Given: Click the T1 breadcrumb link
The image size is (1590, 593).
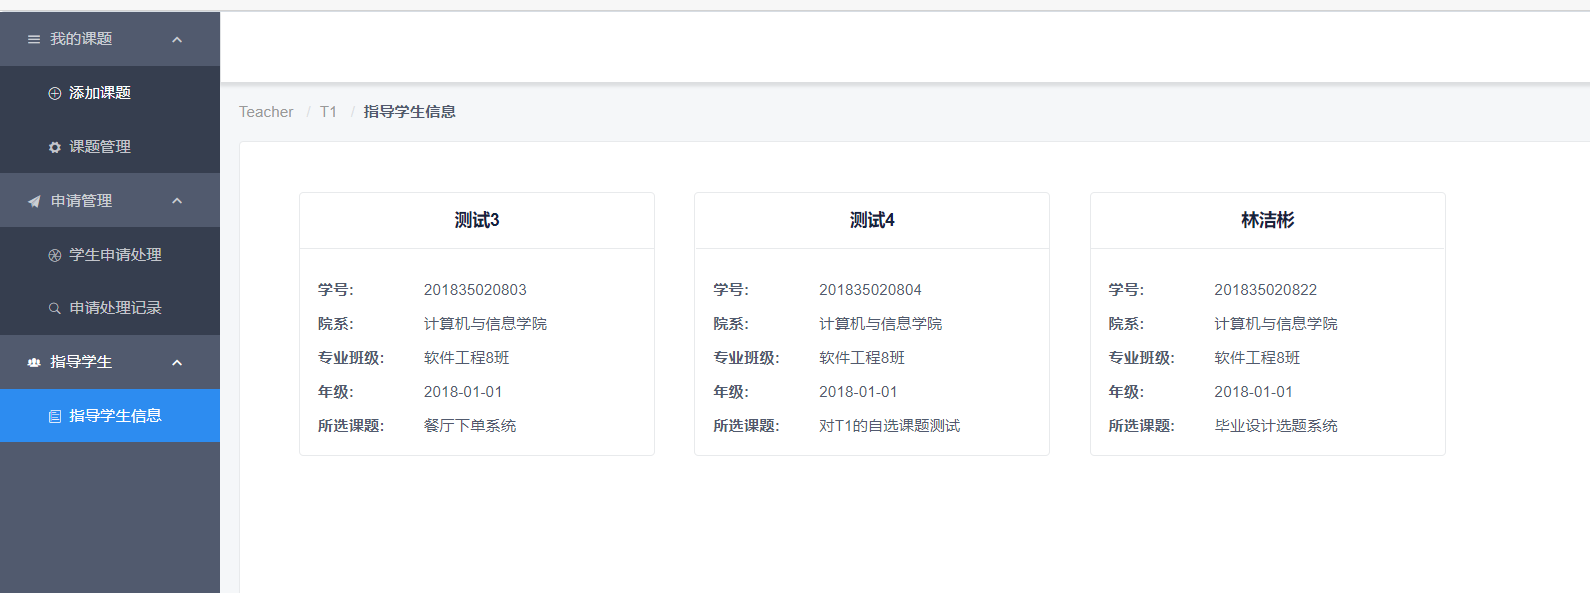Looking at the screenshot, I should (x=328, y=112).
